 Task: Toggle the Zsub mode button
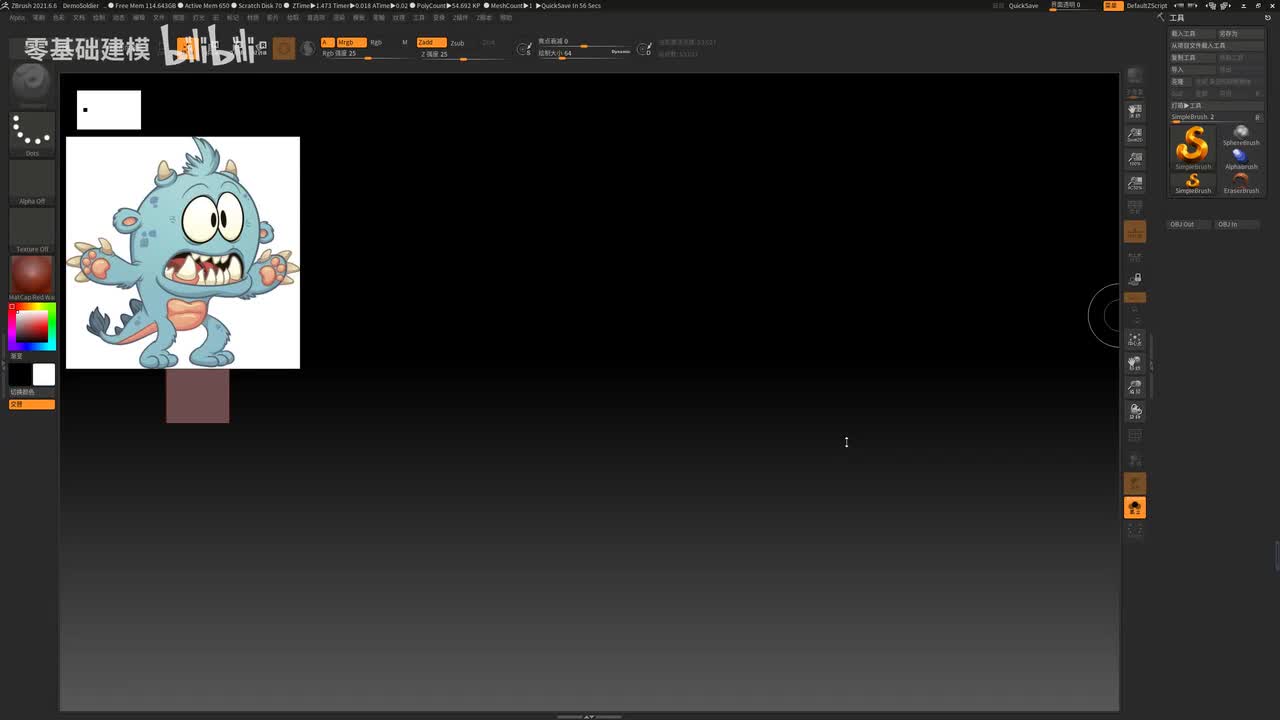pyautogui.click(x=457, y=43)
